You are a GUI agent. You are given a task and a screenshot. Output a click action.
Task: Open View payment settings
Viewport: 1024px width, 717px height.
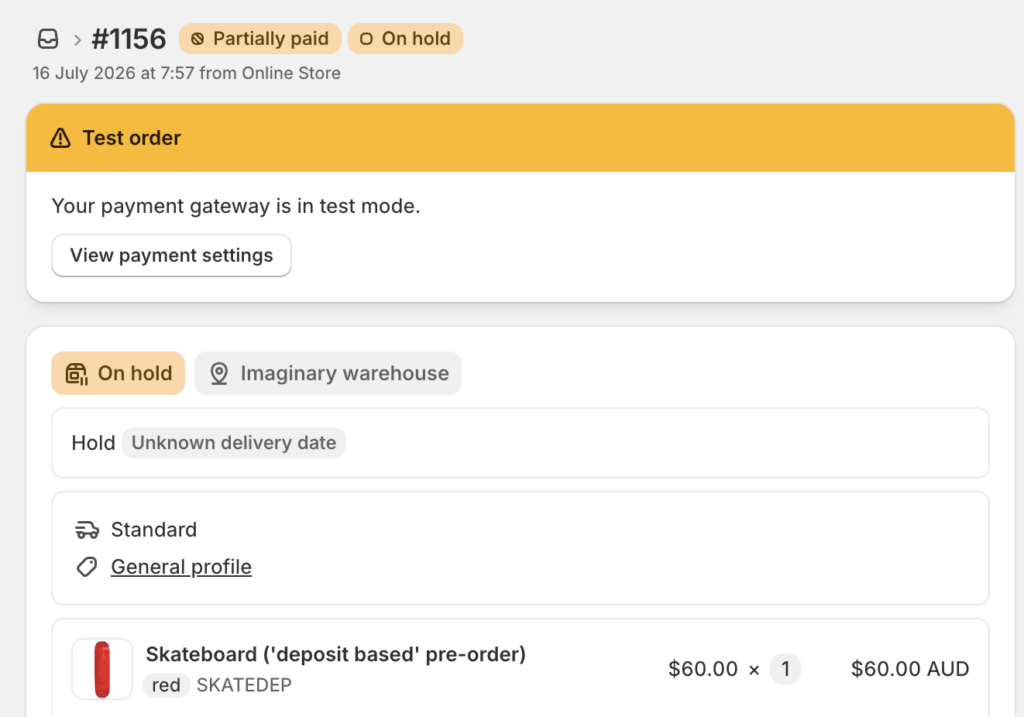[171, 255]
